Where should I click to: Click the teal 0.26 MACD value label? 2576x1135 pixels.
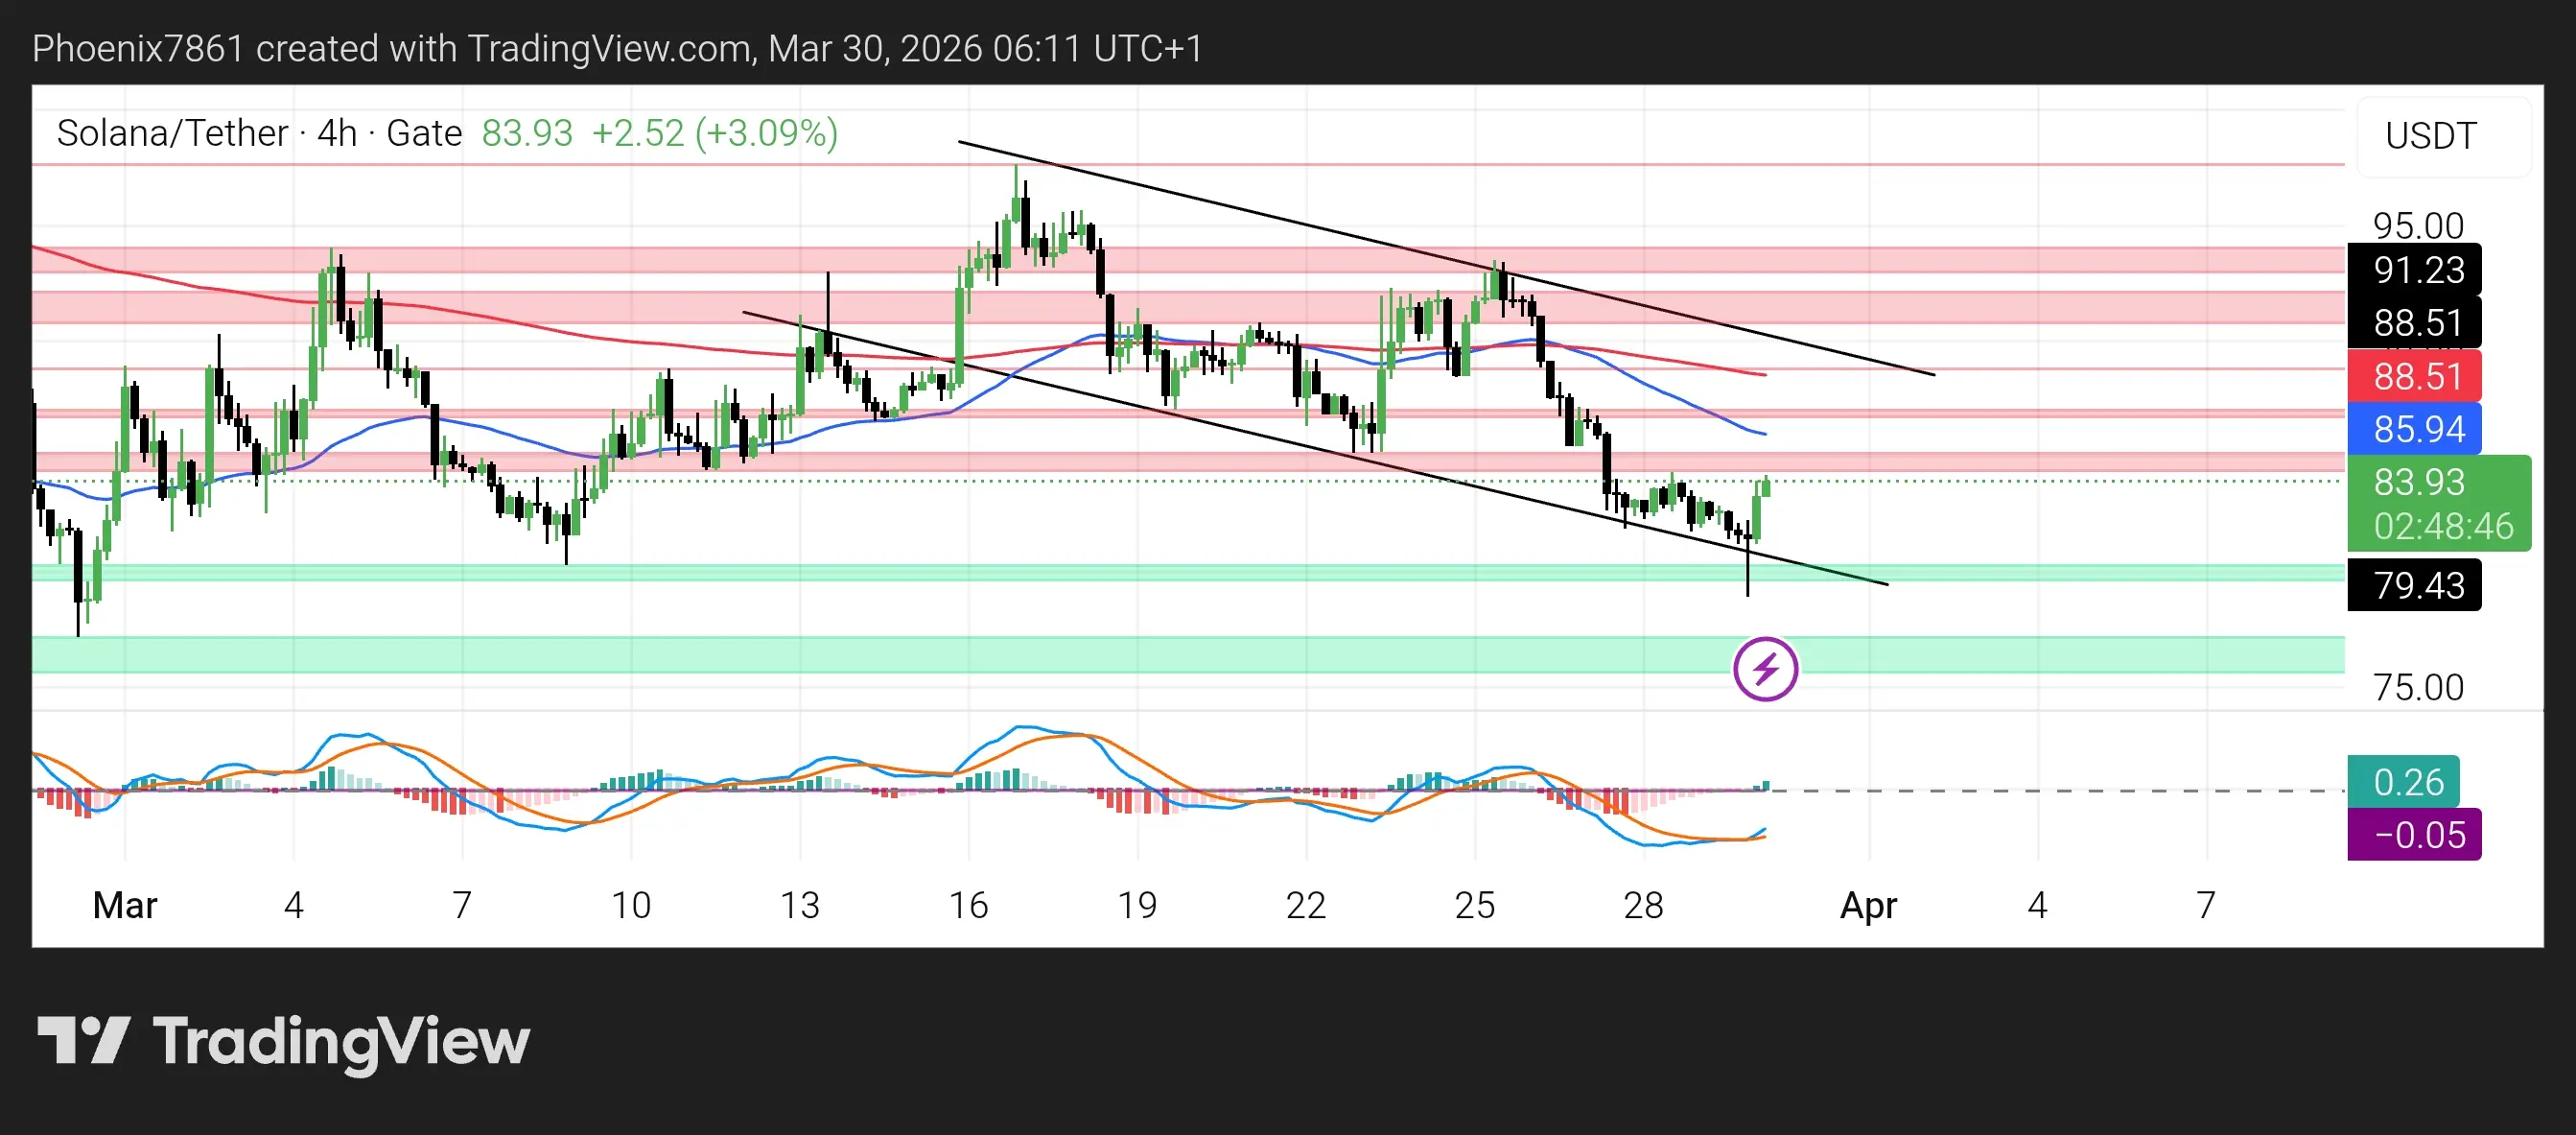coord(2407,782)
